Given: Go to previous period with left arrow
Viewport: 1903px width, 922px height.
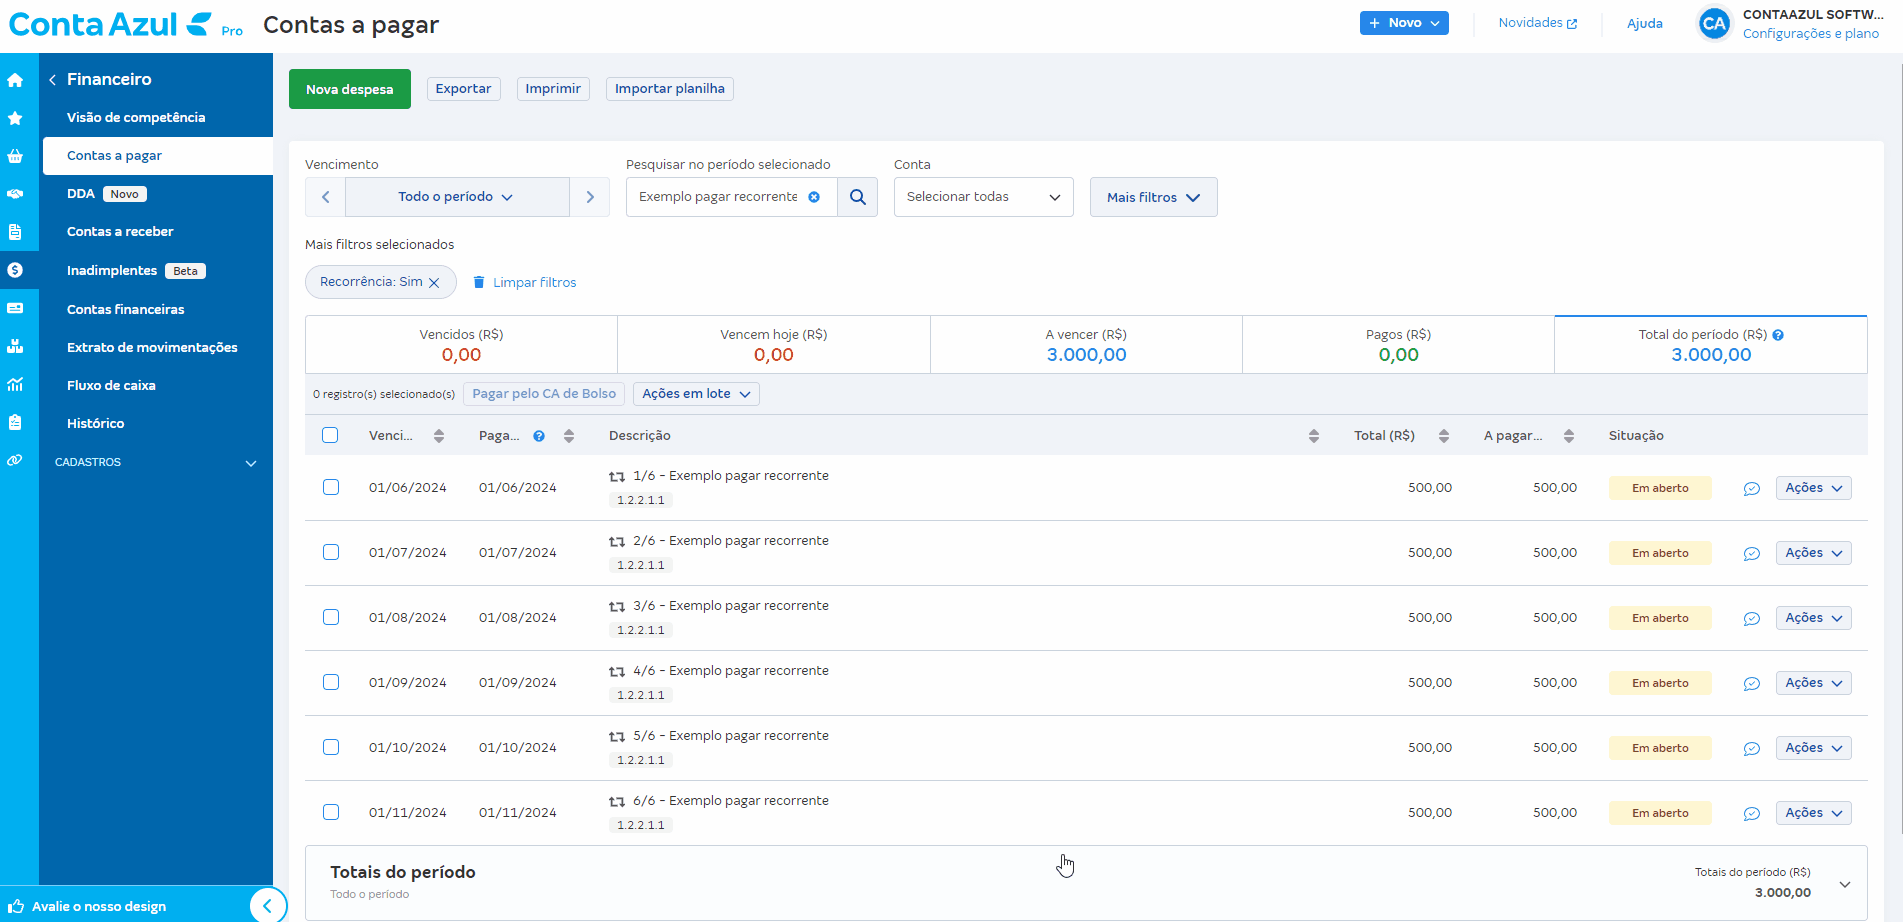Looking at the screenshot, I should coord(326,197).
